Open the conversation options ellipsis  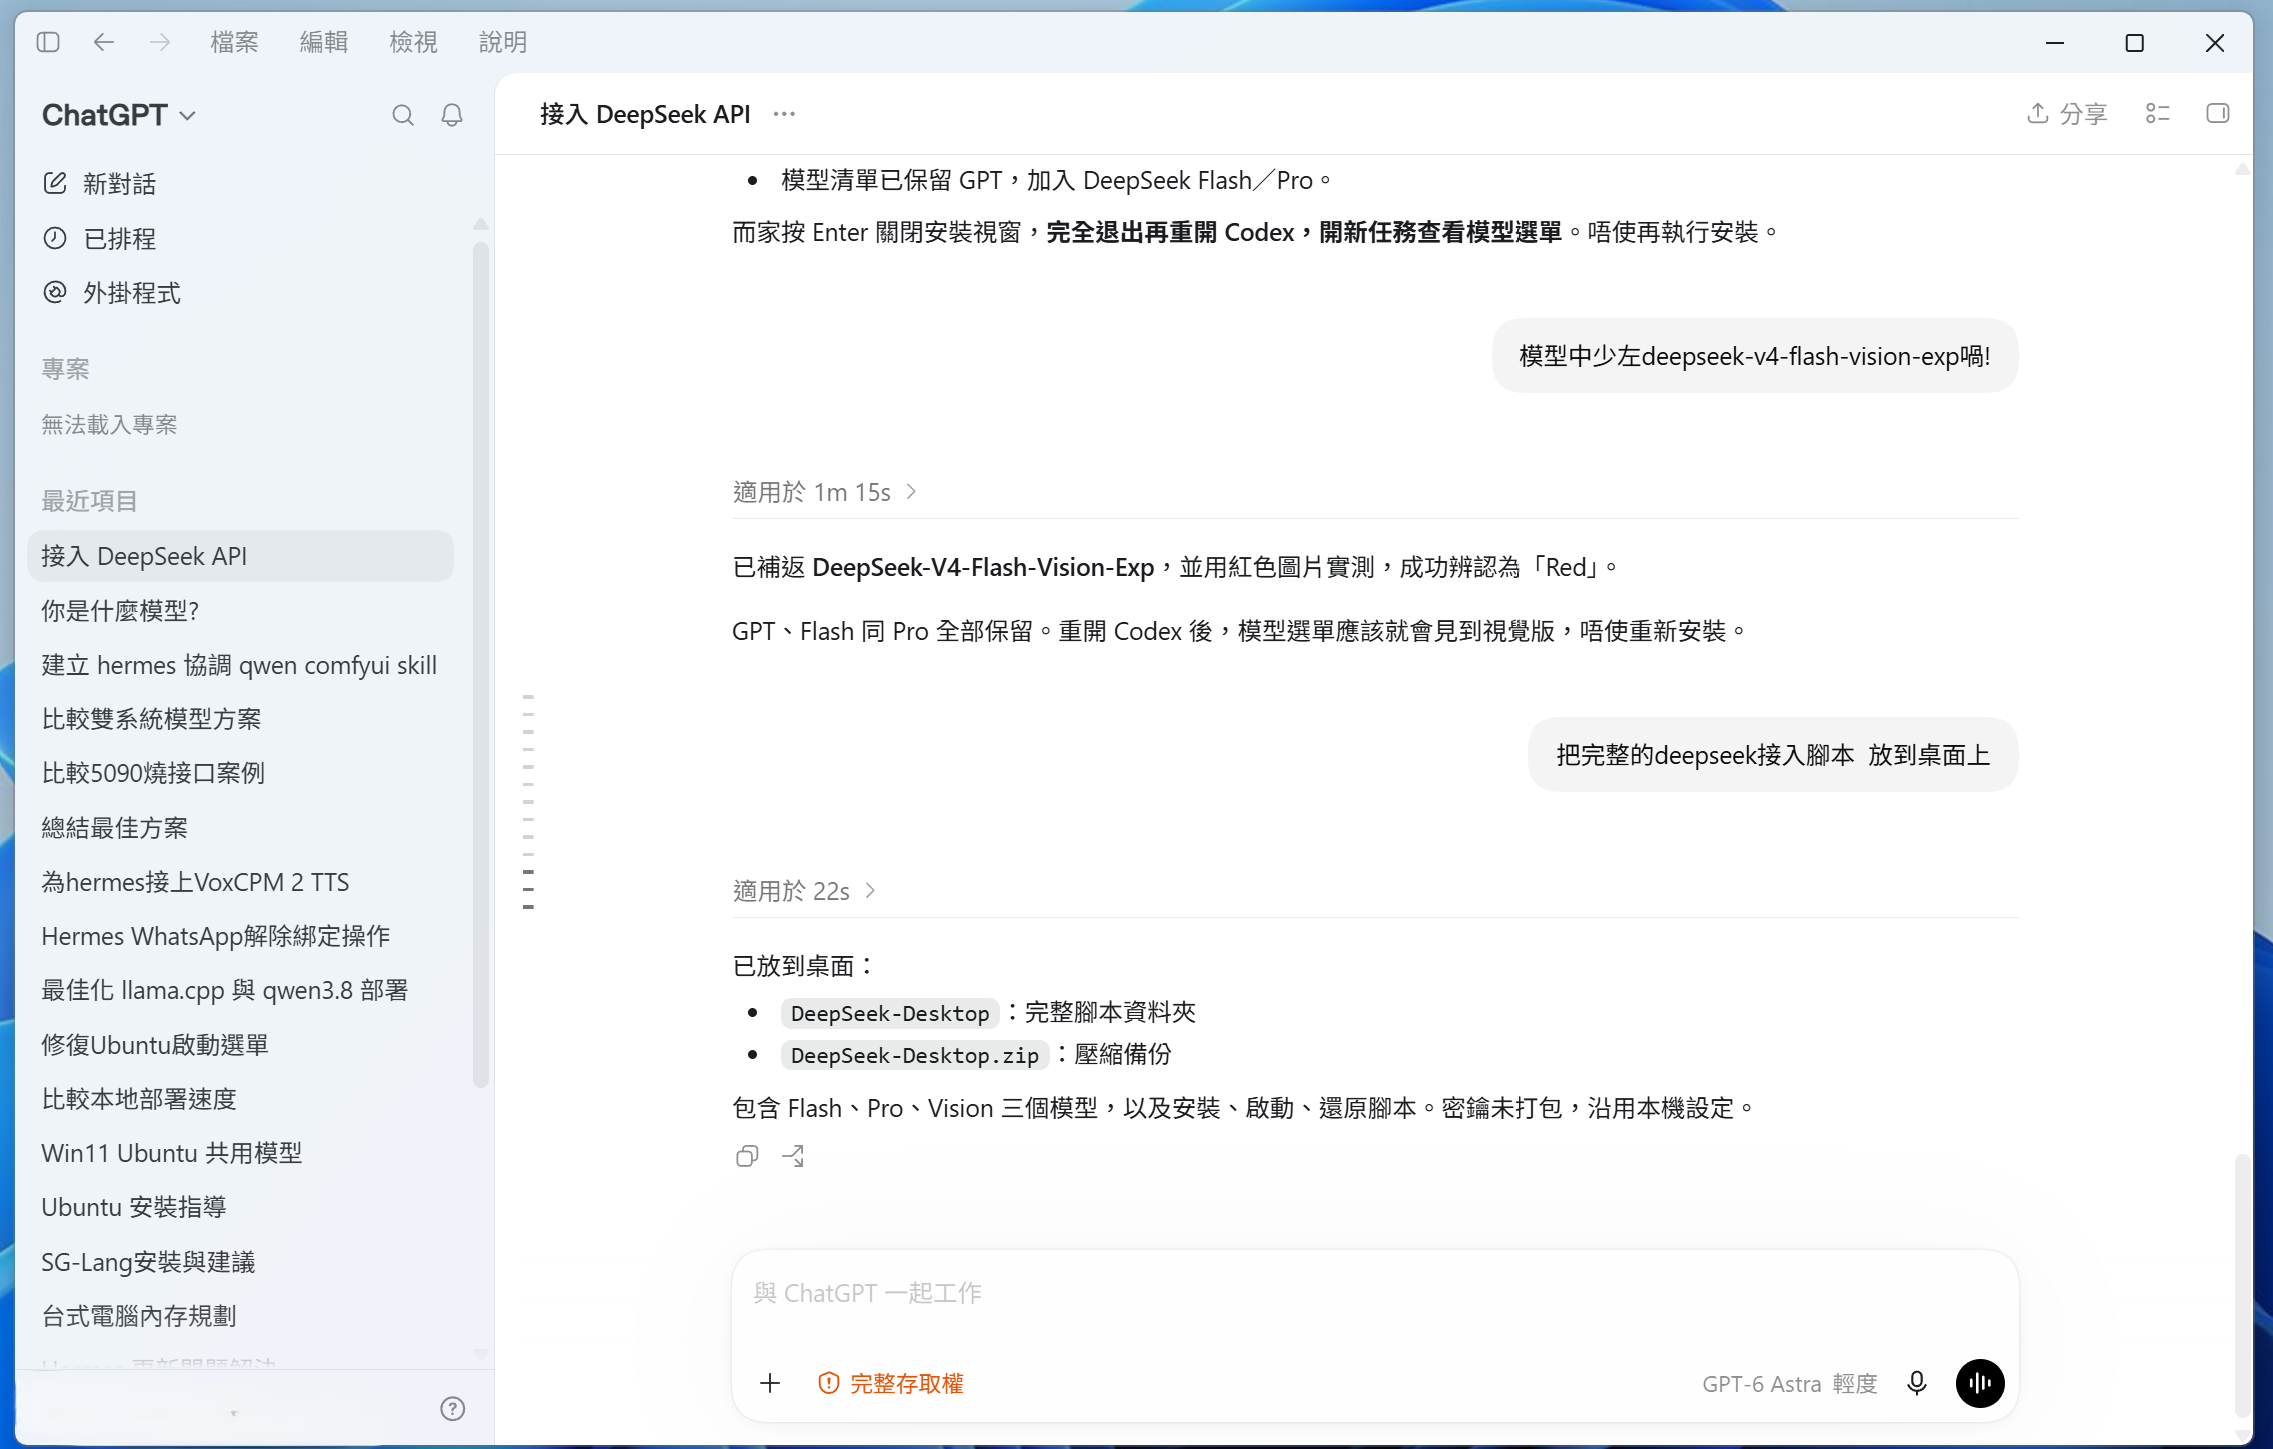click(784, 114)
